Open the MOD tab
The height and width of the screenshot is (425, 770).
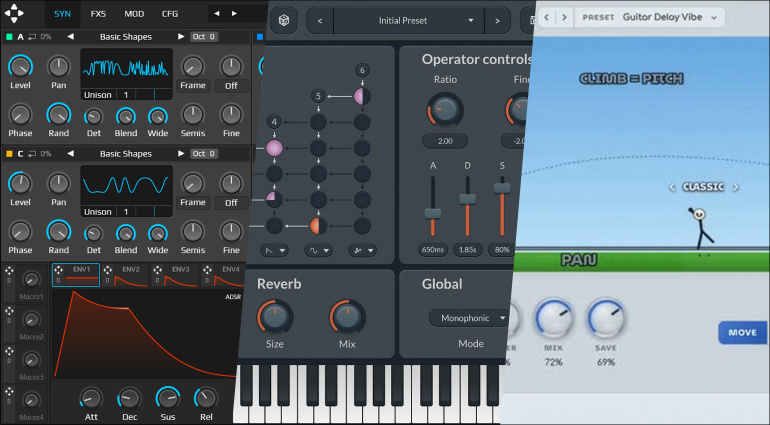coord(134,14)
